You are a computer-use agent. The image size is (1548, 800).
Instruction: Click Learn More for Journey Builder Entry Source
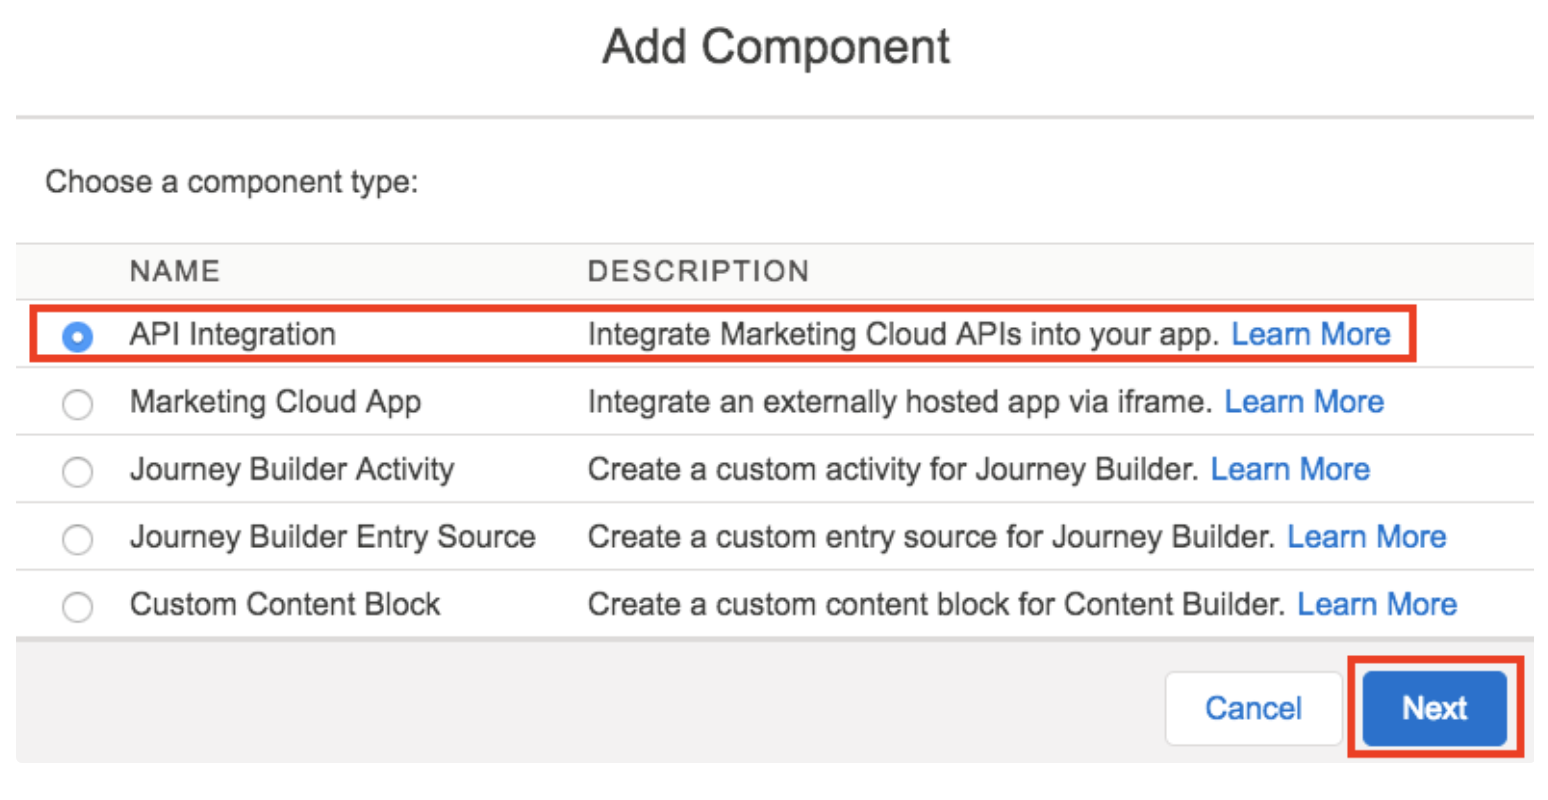pos(1366,537)
